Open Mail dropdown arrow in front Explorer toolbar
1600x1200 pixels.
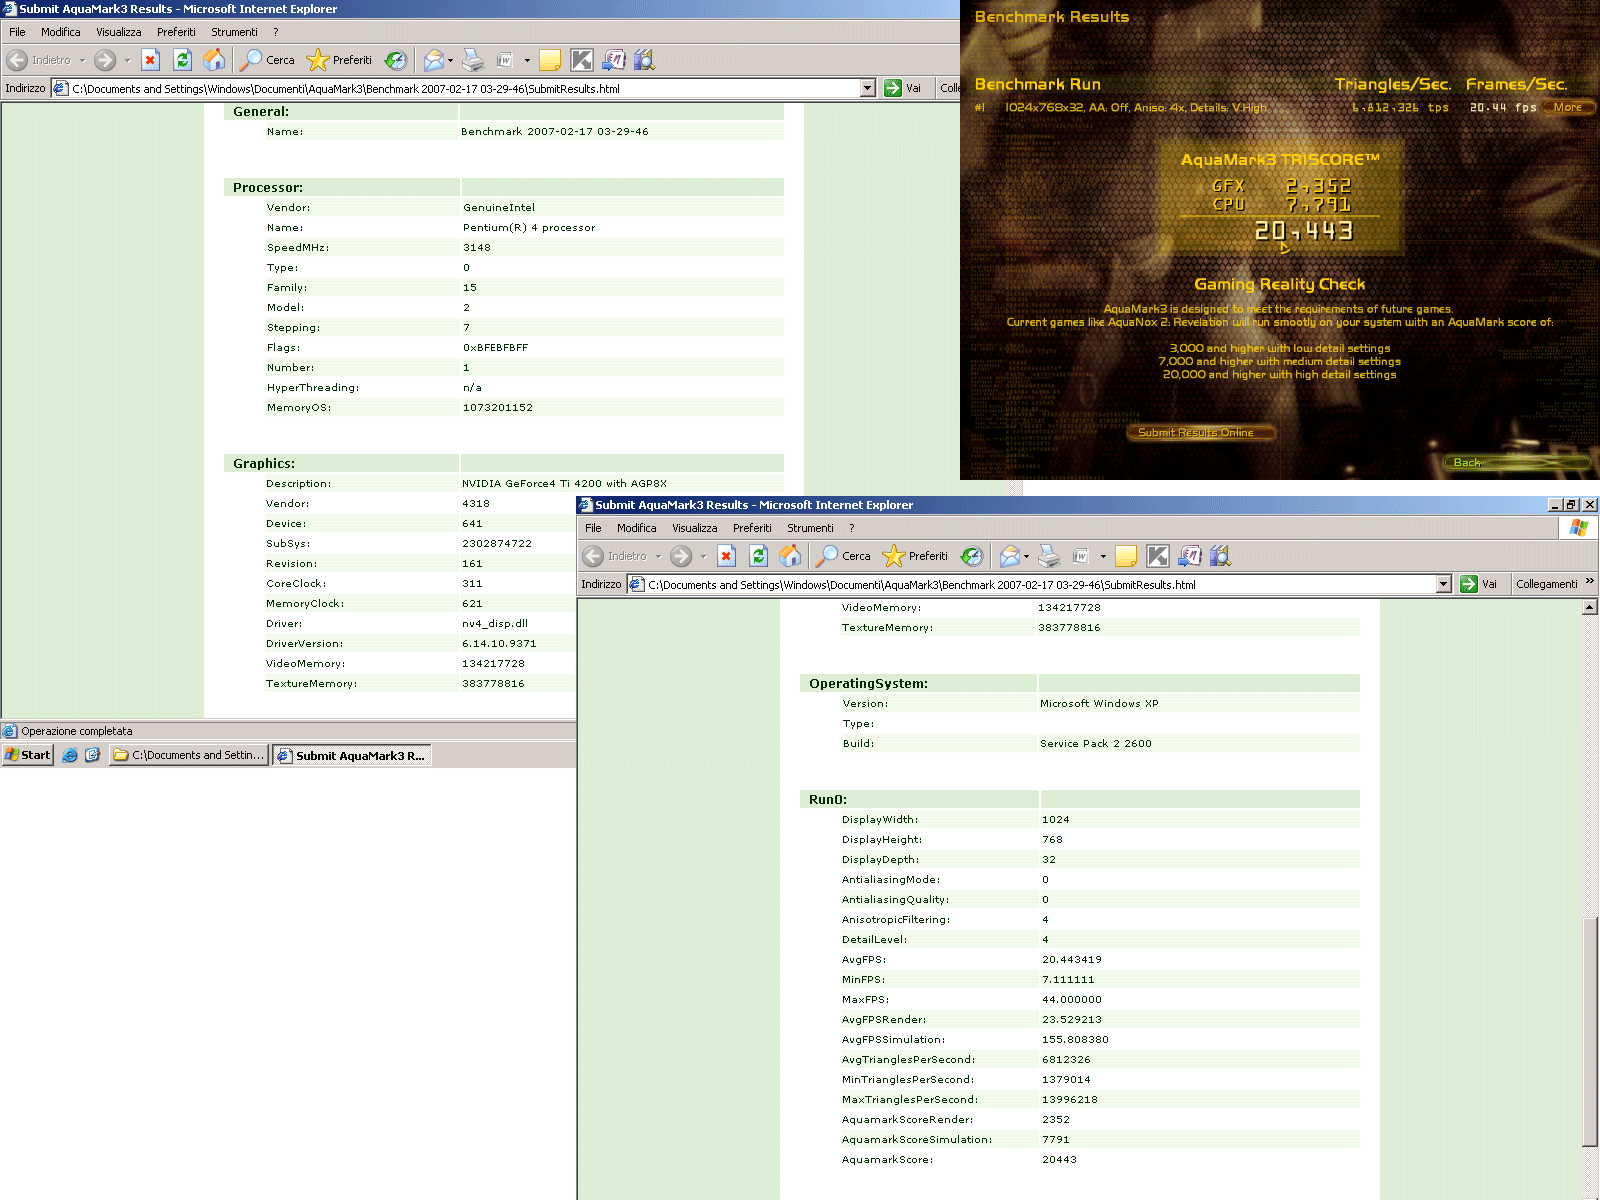[1027, 556]
